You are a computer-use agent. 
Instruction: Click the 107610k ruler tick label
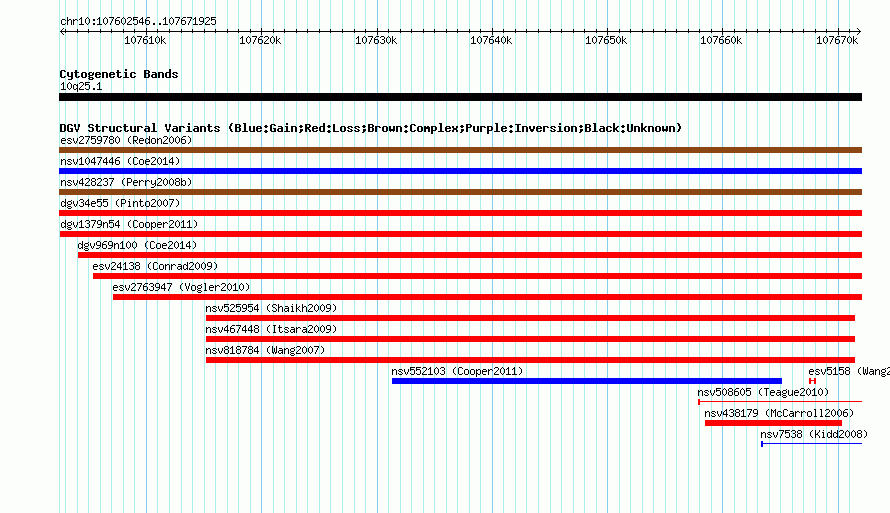point(145,40)
